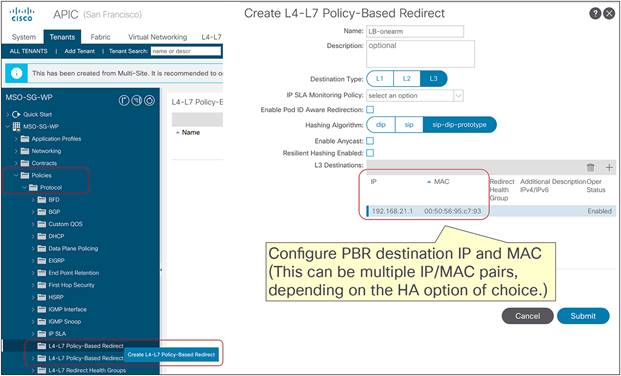Click the Cisco logo

click(x=22, y=14)
